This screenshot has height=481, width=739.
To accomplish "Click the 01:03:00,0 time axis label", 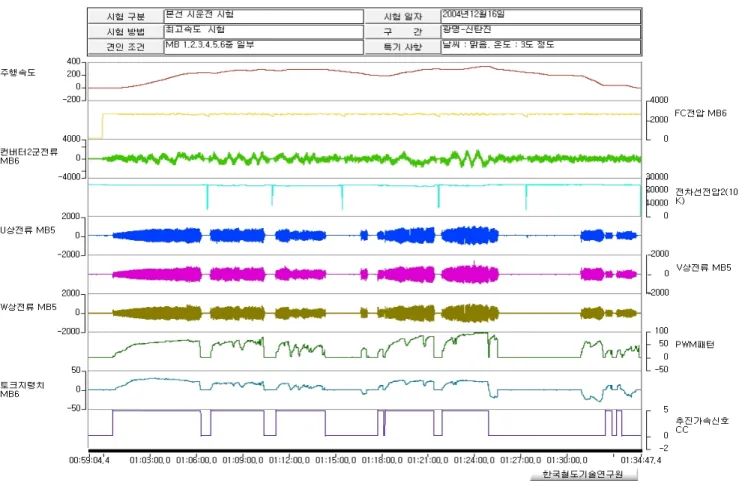I will point(150,460).
